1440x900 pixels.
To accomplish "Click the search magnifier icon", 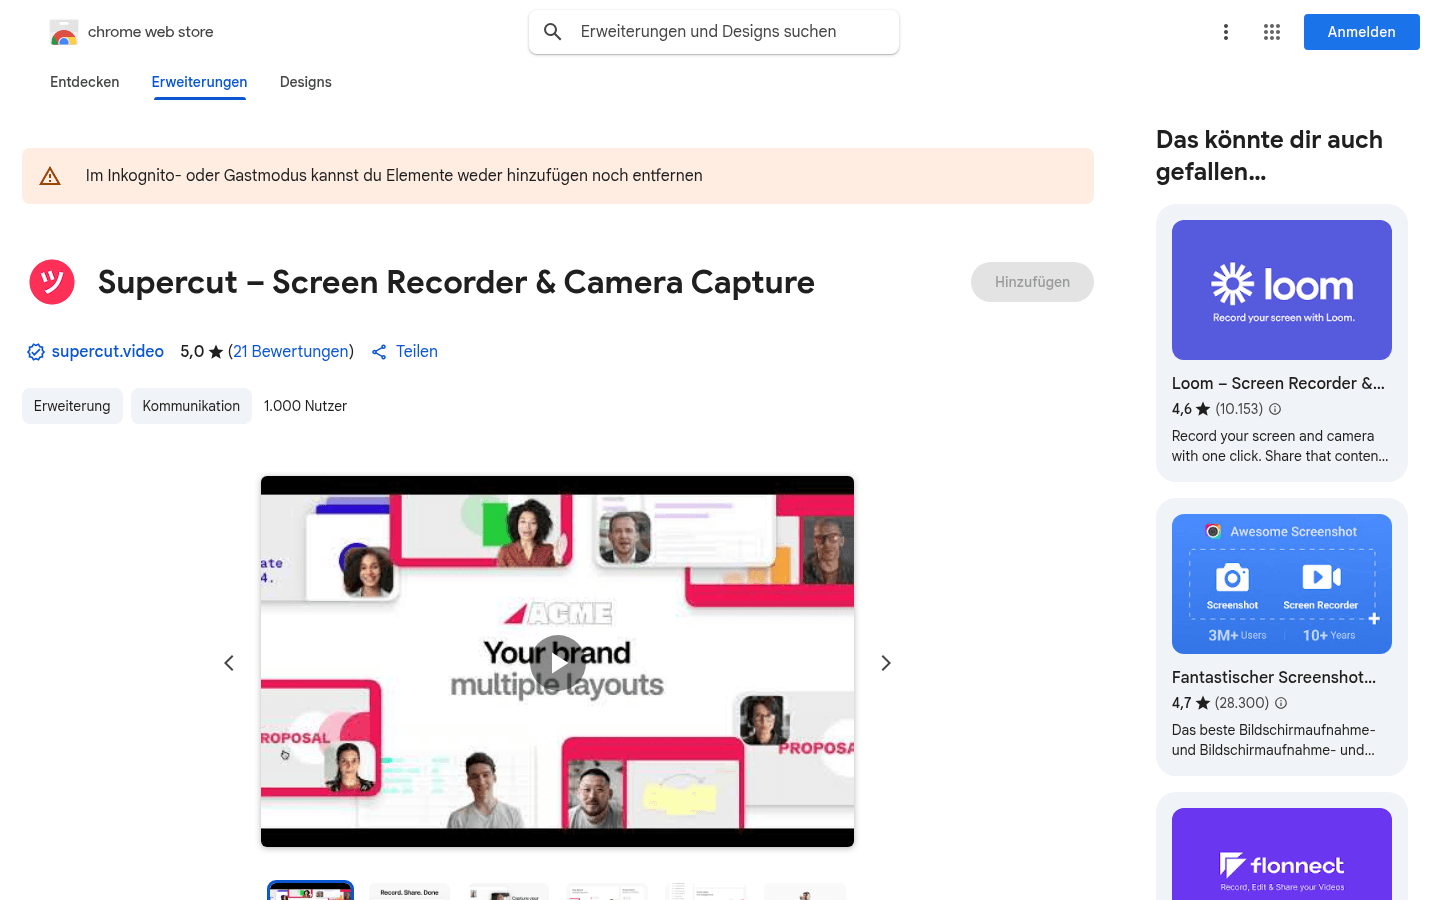I will [553, 32].
